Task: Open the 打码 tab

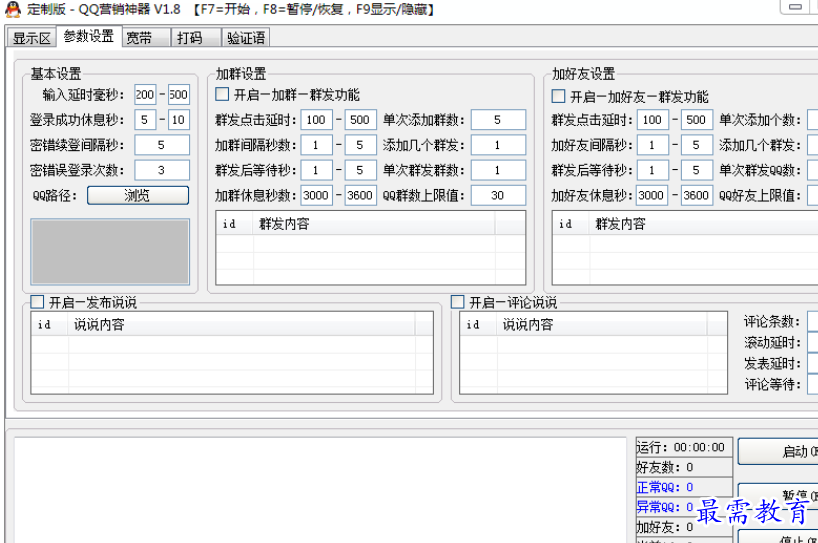Action: click(196, 38)
